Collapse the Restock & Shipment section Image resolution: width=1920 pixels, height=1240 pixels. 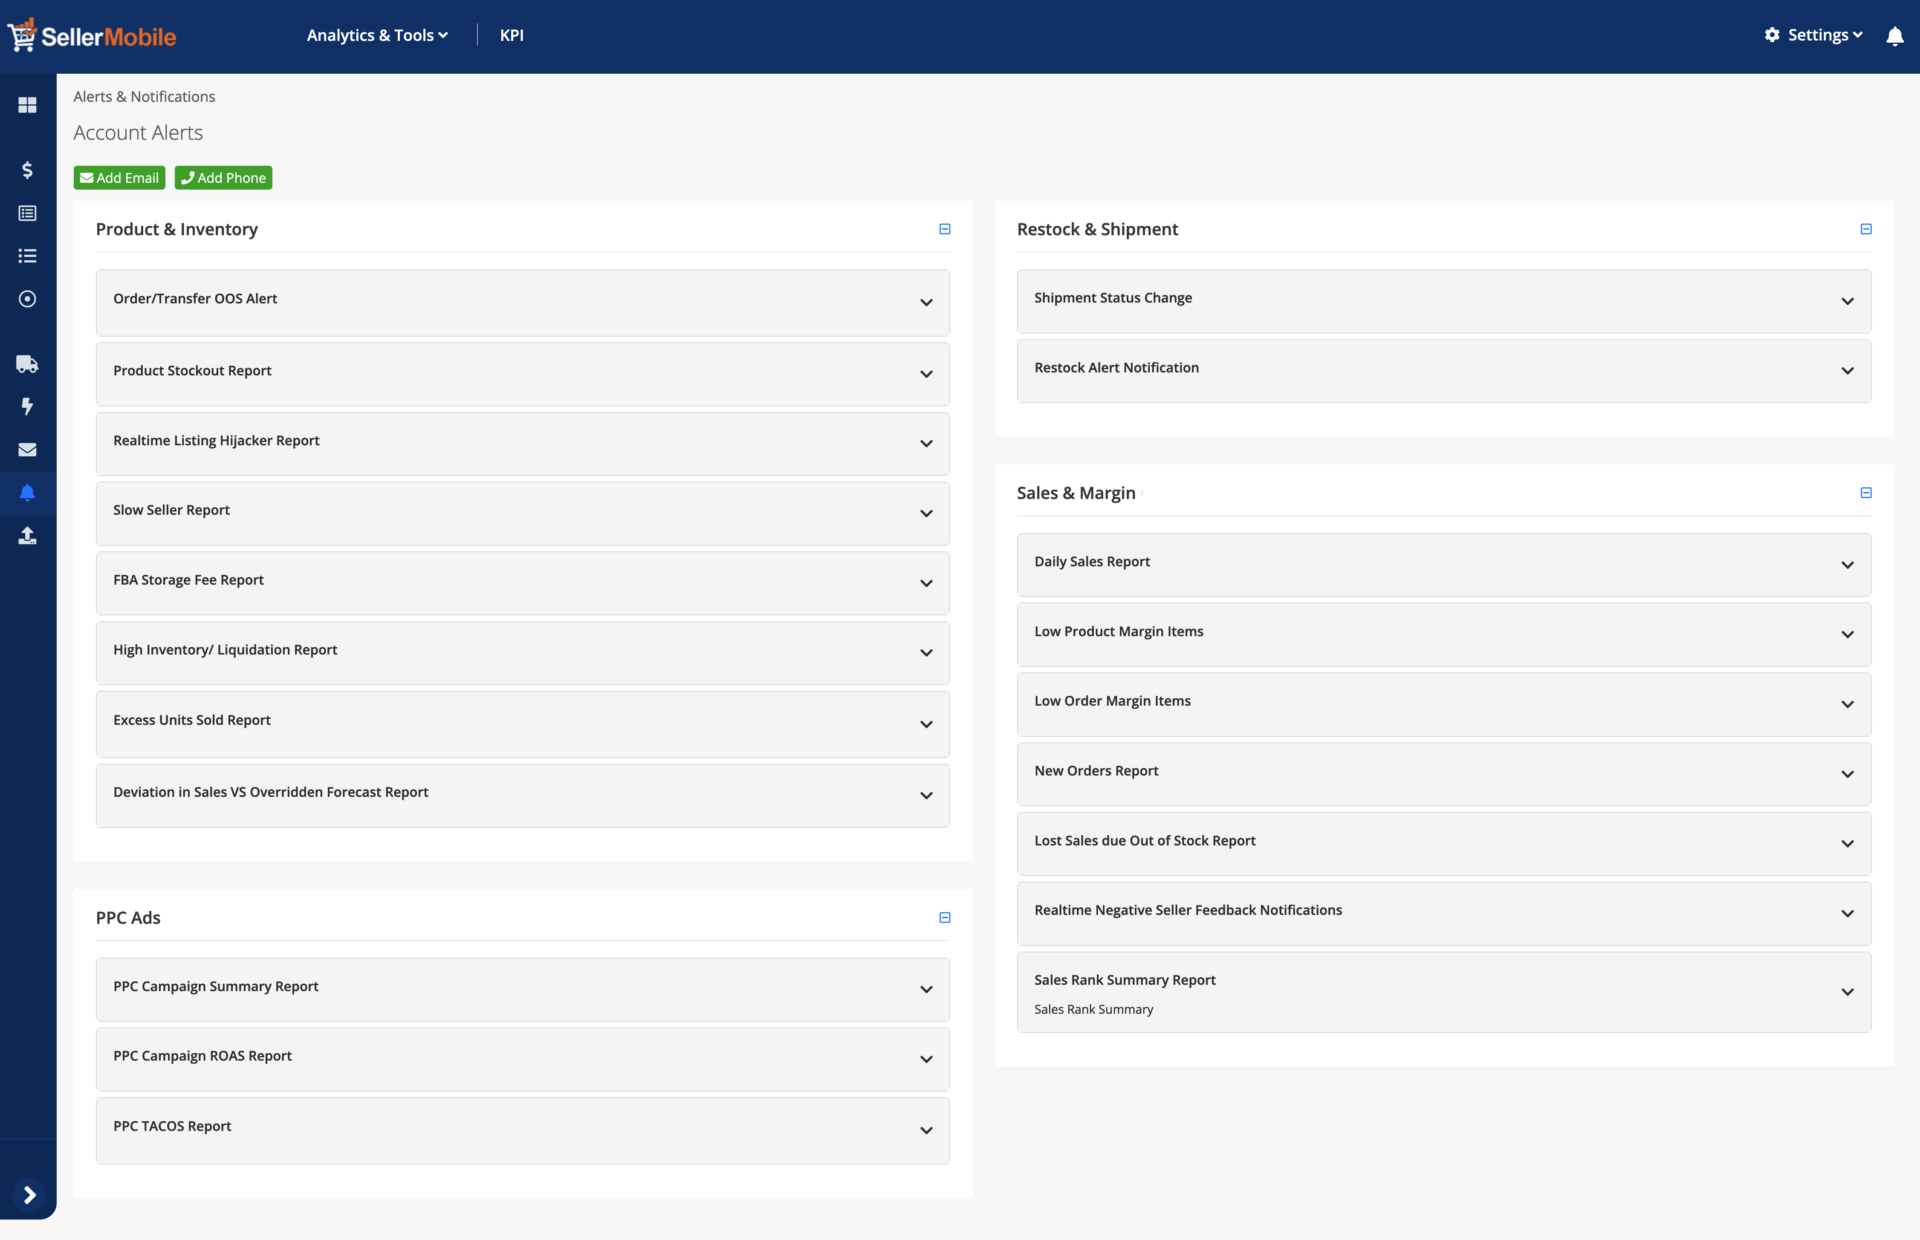[1865, 229]
